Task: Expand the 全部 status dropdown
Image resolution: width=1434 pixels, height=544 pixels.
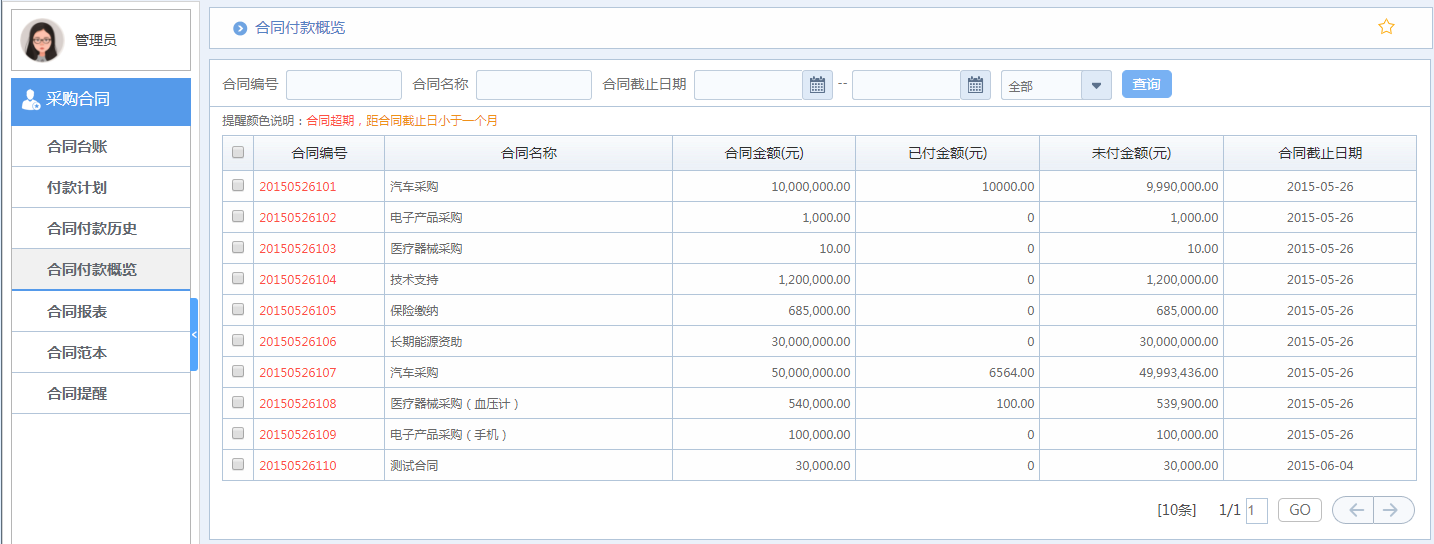Action: [1096, 86]
